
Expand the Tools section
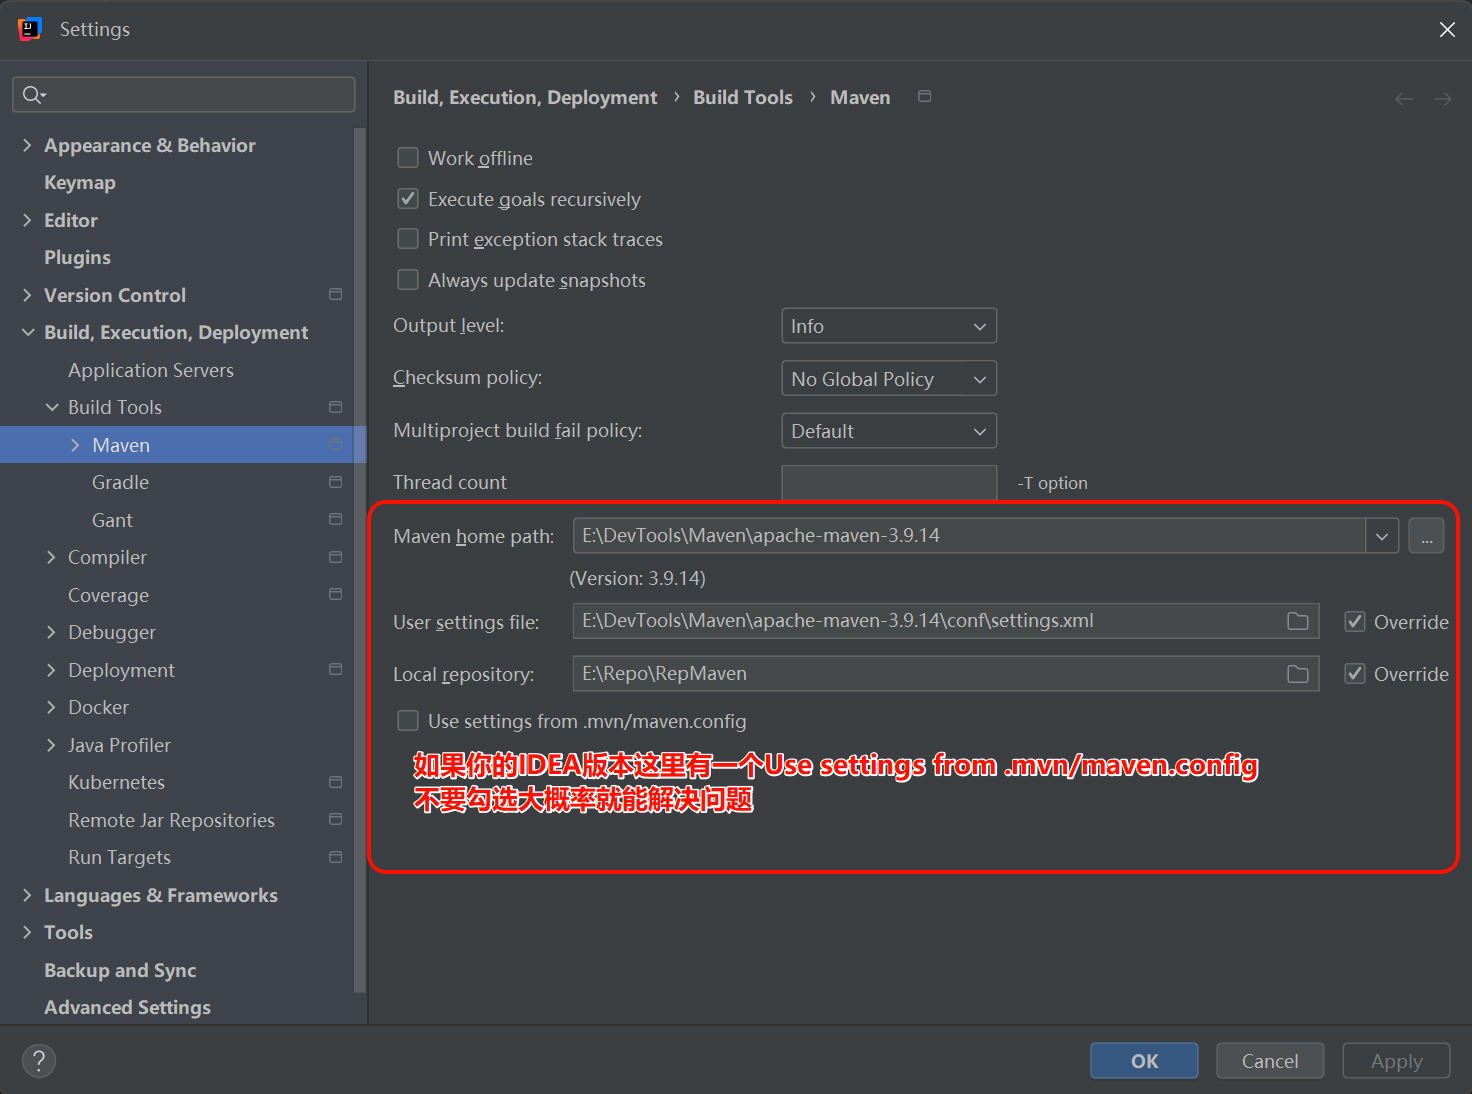point(27,932)
